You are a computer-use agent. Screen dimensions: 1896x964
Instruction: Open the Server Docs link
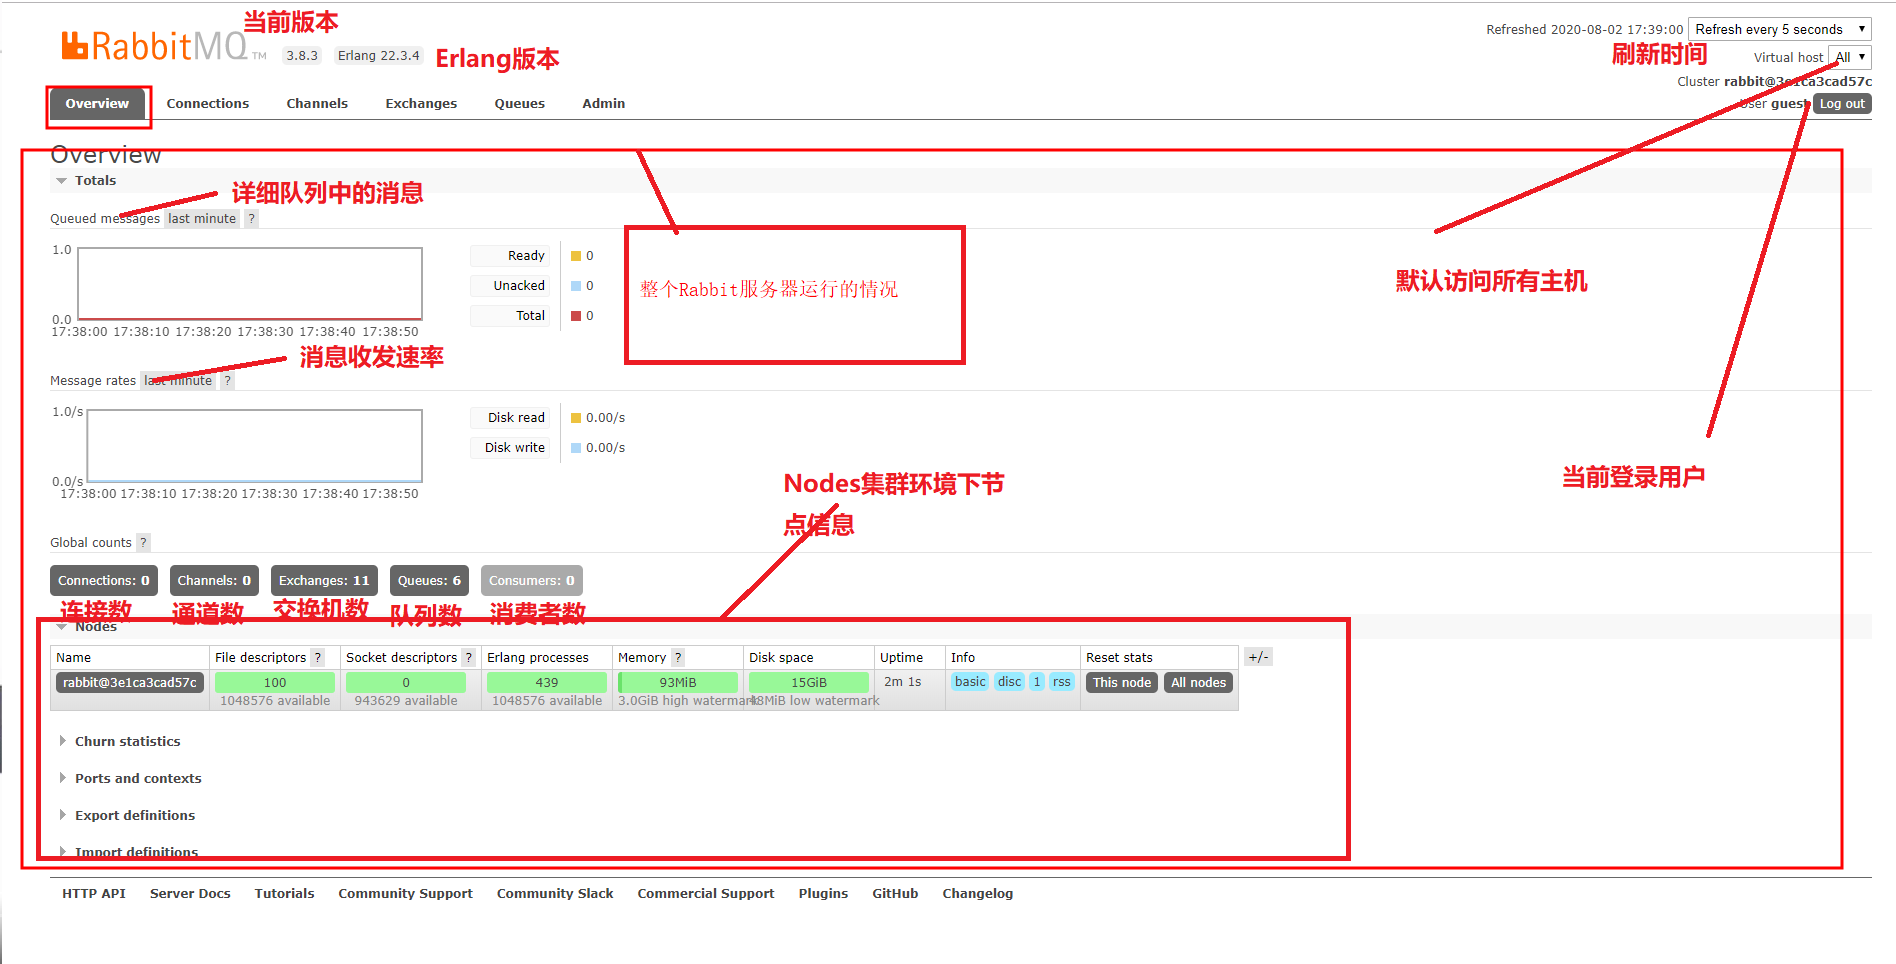coord(190,893)
